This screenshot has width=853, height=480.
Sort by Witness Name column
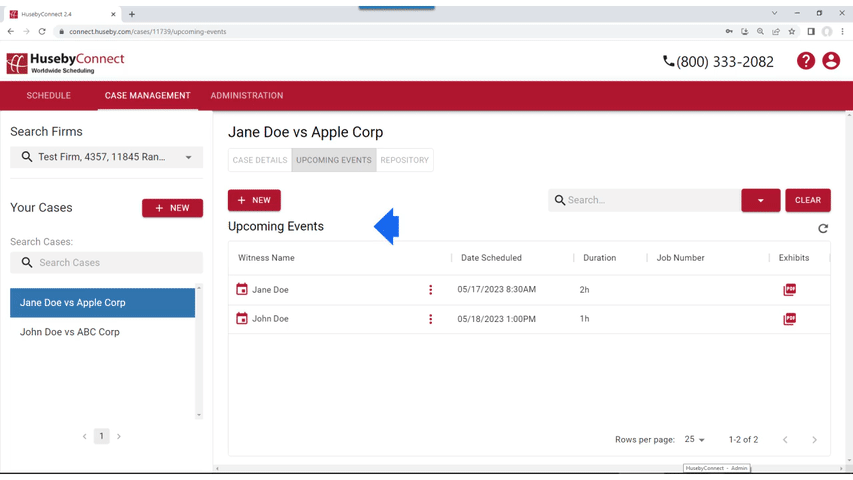coord(266,258)
